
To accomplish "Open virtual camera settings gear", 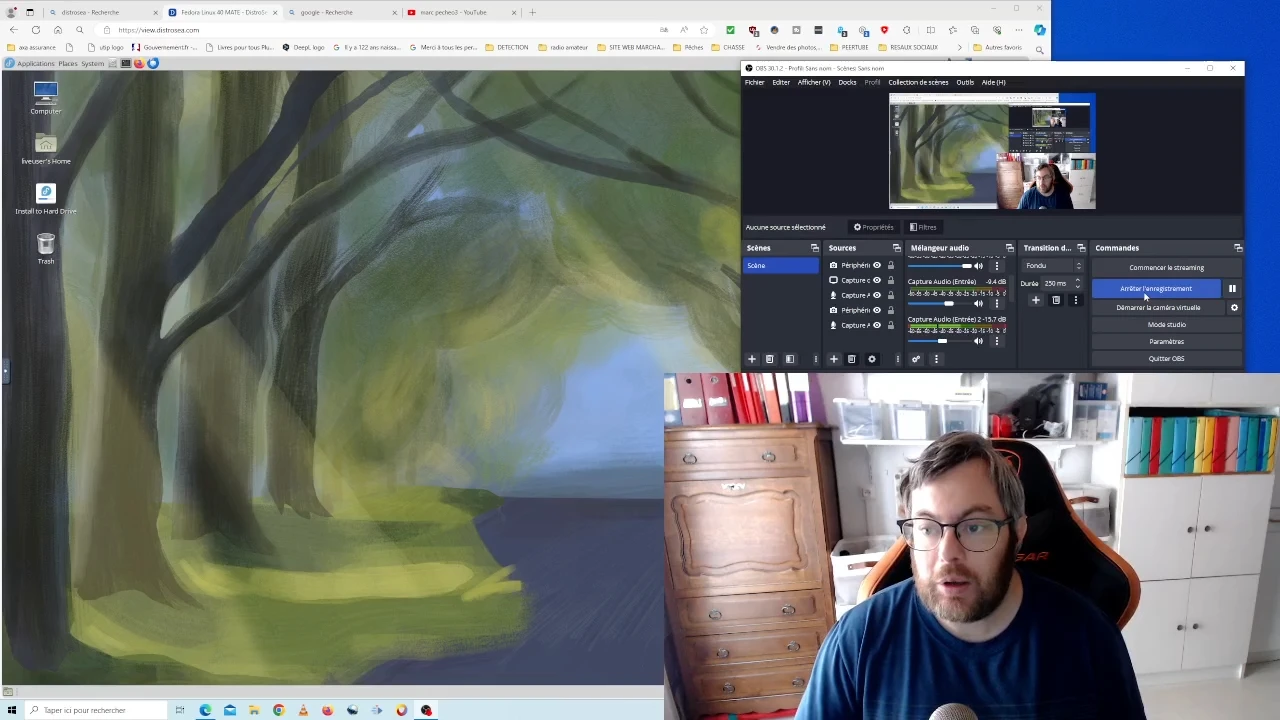I will (x=1234, y=308).
